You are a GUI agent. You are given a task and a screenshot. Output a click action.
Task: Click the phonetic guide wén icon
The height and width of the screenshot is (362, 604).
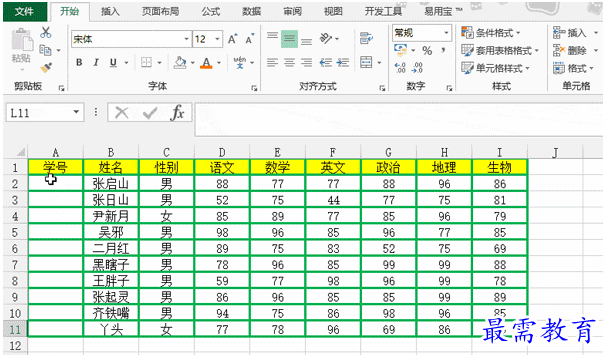pyautogui.click(x=240, y=62)
